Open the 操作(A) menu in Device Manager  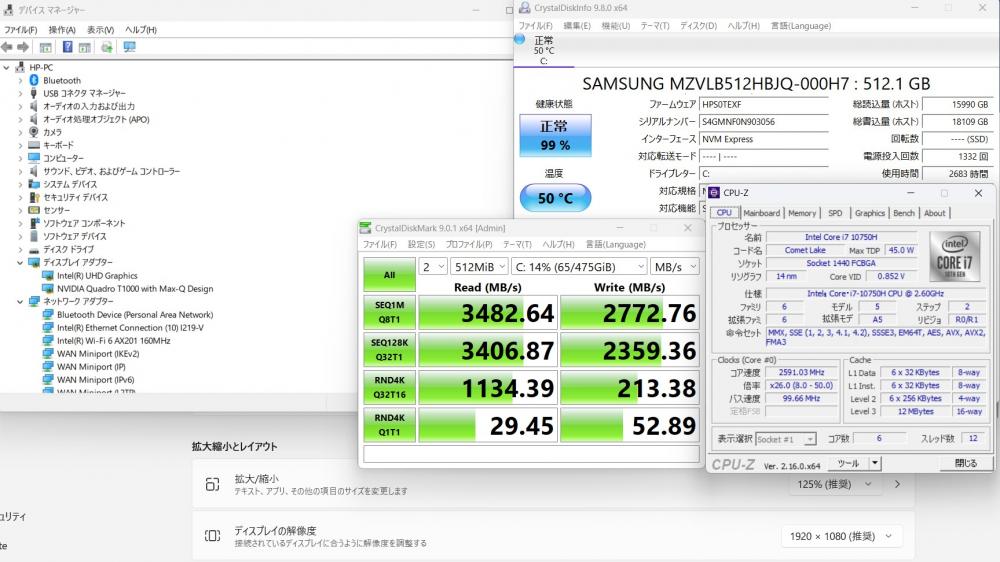pyautogui.click(x=62, y=30)
